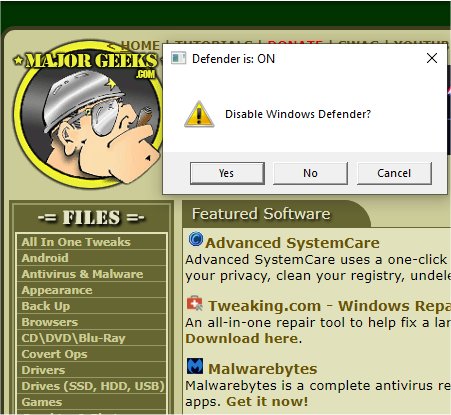Close the Defender is: ON dialog
Screen dimensions: 451x415
[x=432, y=58]
